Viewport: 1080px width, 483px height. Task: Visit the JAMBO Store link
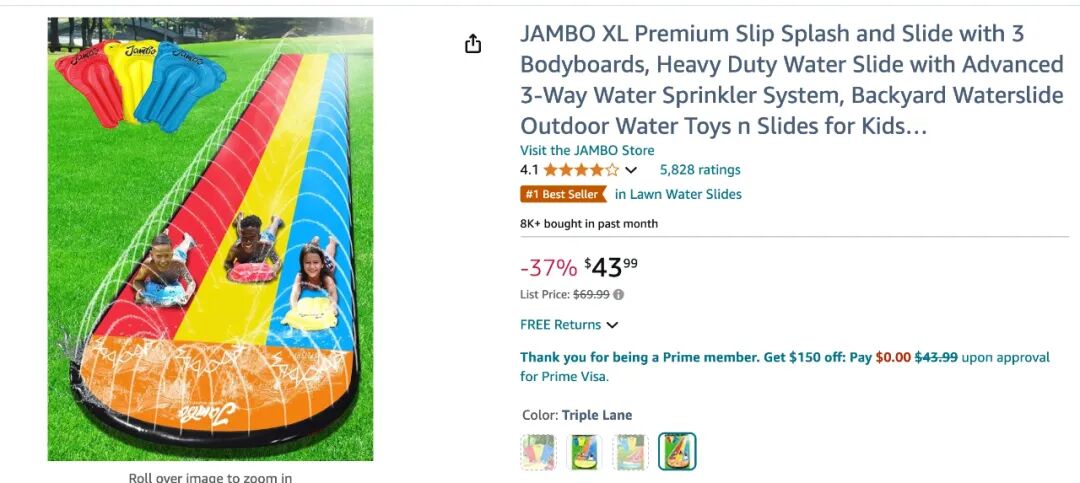point(573,150)
